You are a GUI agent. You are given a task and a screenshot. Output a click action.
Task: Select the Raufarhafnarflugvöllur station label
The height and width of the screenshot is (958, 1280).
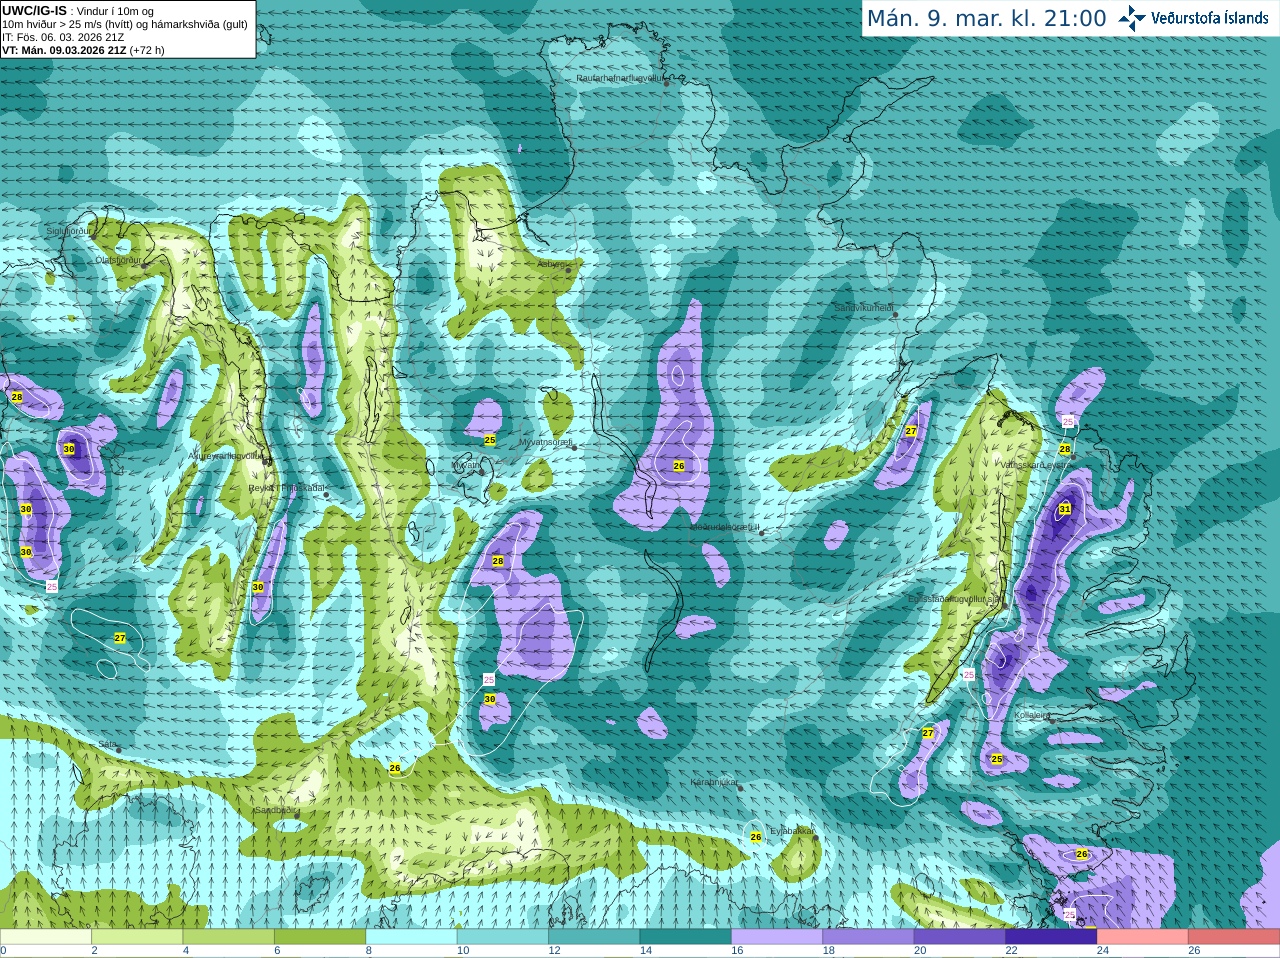pos(620,77)
